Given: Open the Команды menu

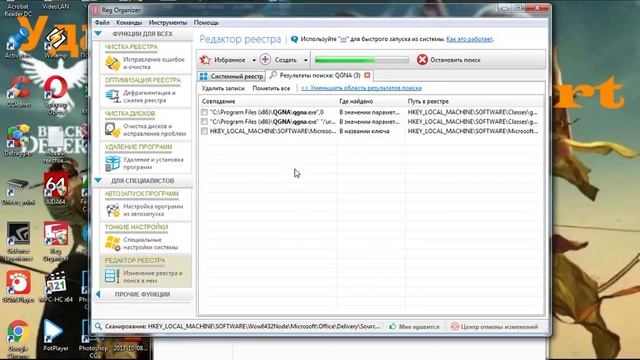Looking at the screenshot, I should 129,22.
